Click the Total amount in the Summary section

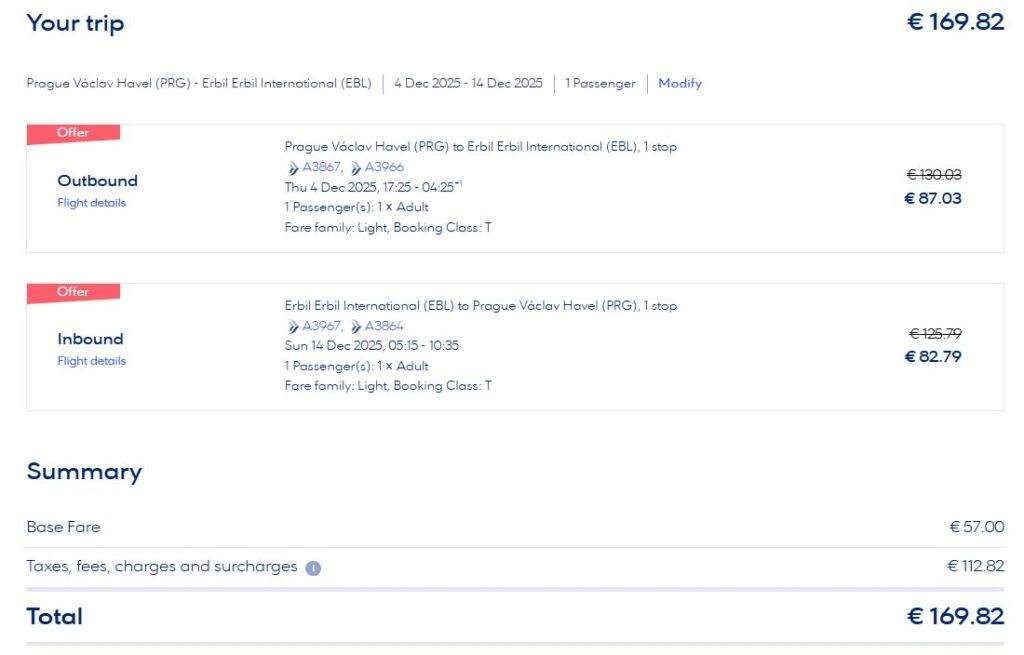pos(955,616)
